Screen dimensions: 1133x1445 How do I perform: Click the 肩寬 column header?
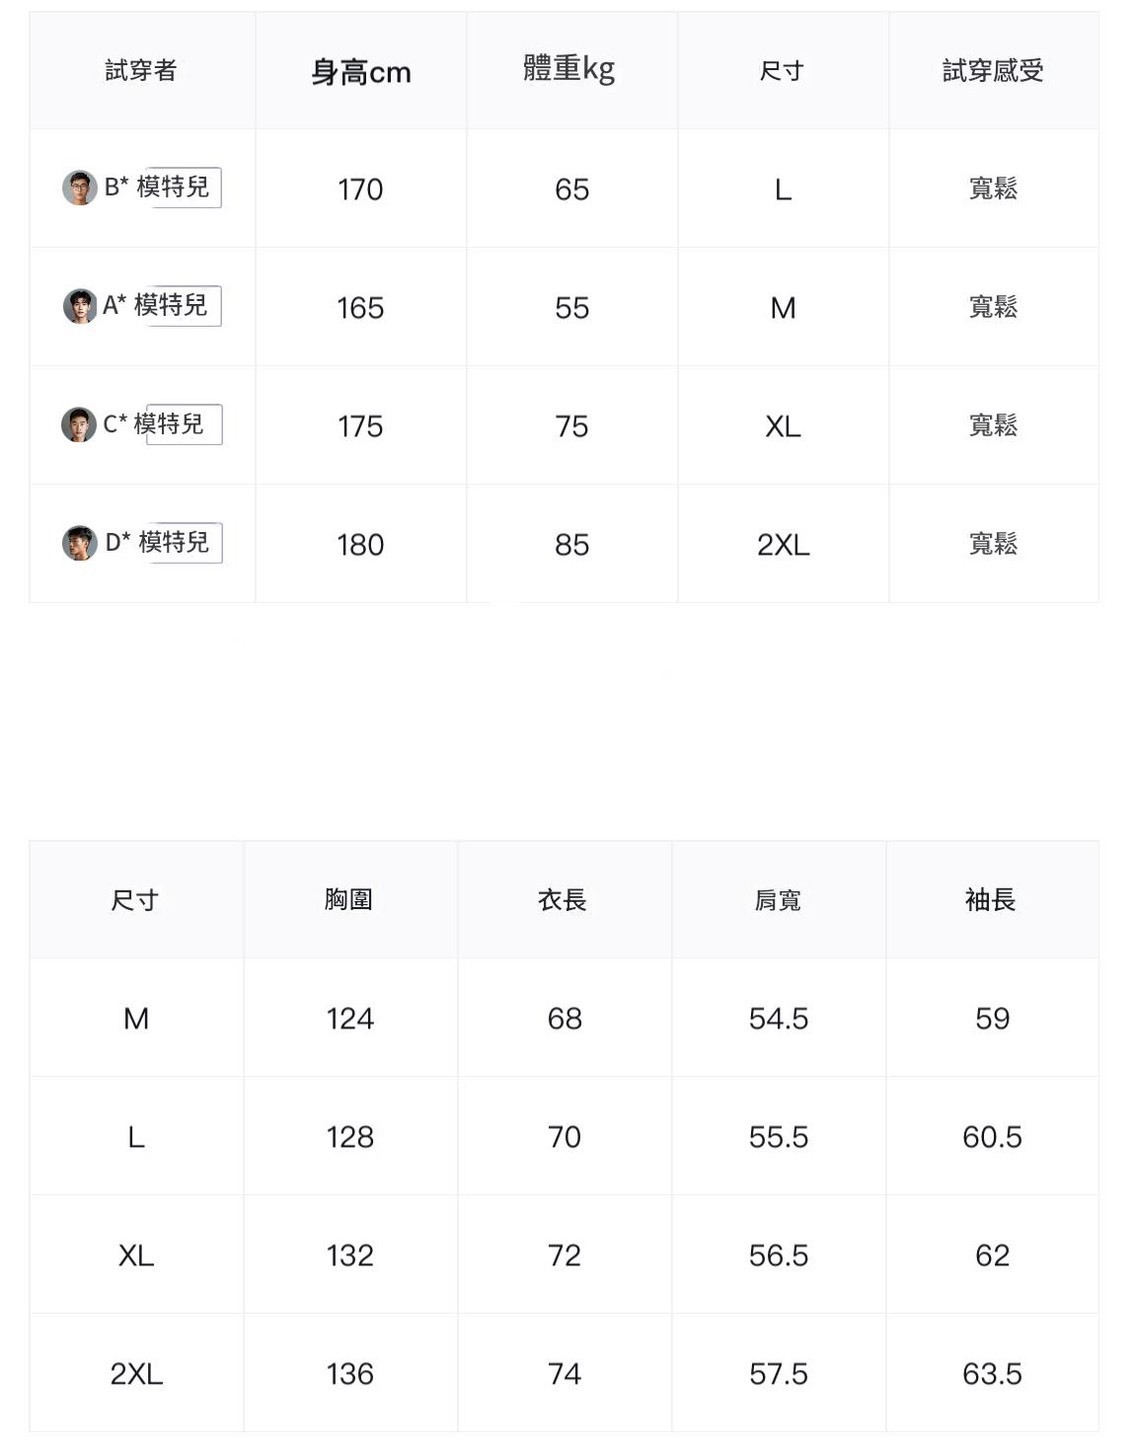(778, 900)
